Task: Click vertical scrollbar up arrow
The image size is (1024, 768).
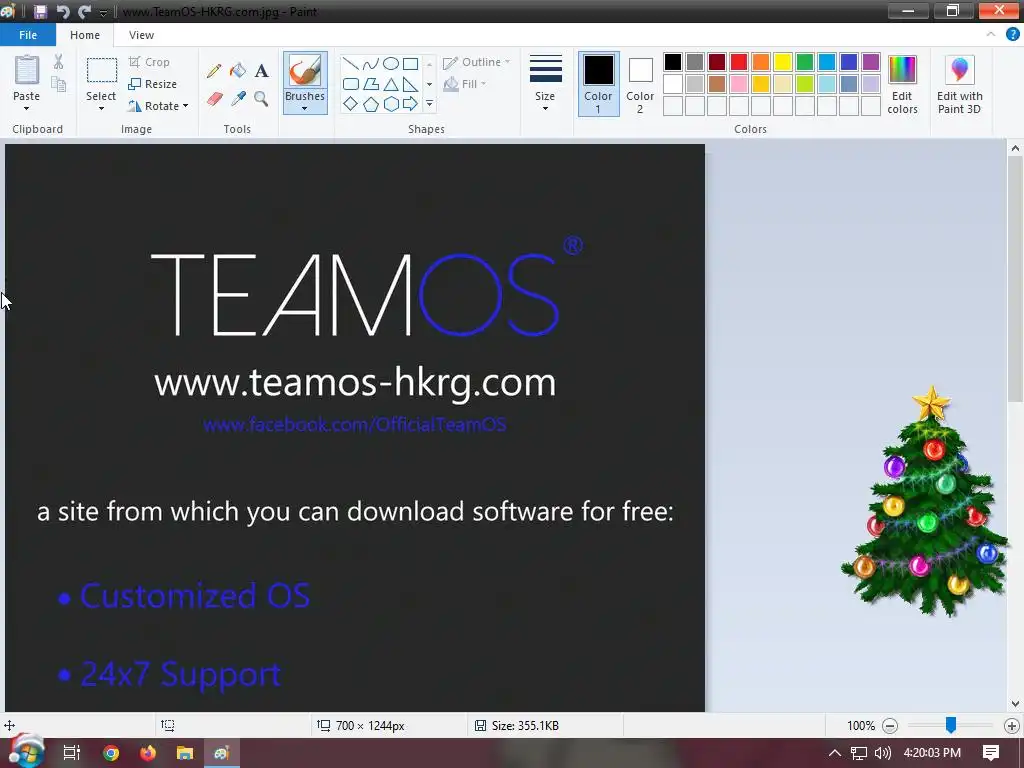Action: pyautogui.click(x=1015, y=148)
